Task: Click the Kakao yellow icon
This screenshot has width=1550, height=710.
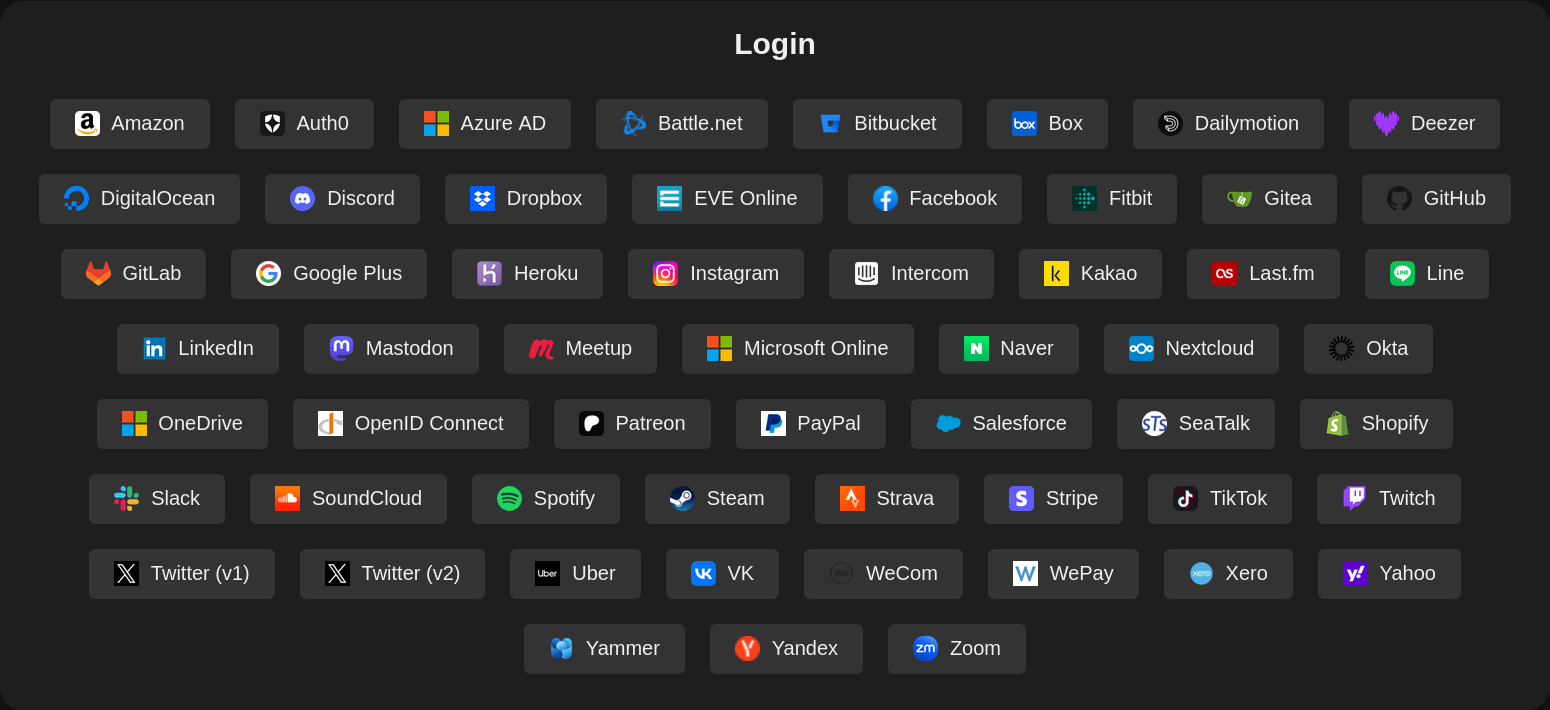Action: click(1056, 274)
